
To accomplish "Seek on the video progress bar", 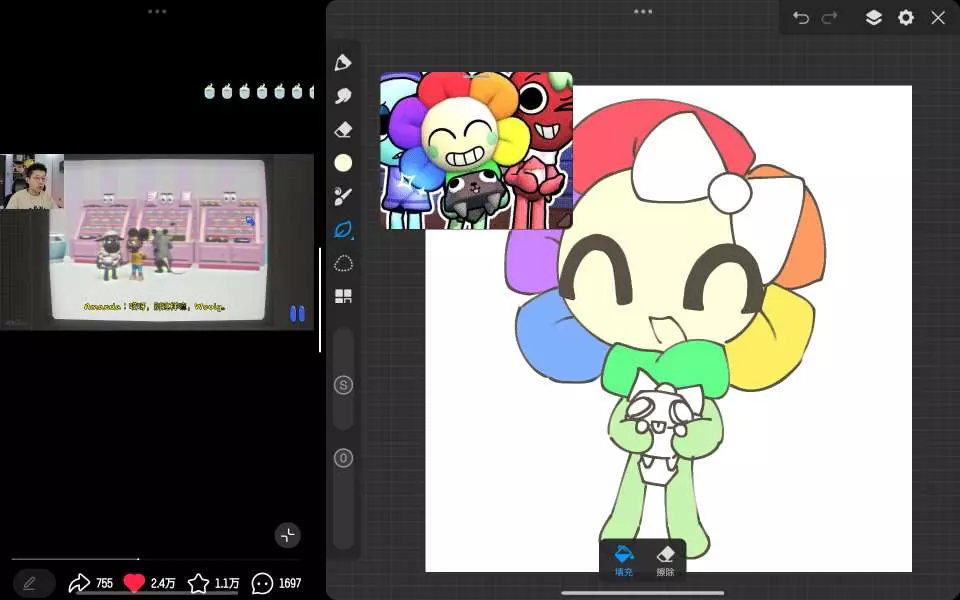I will pos(156,558).
